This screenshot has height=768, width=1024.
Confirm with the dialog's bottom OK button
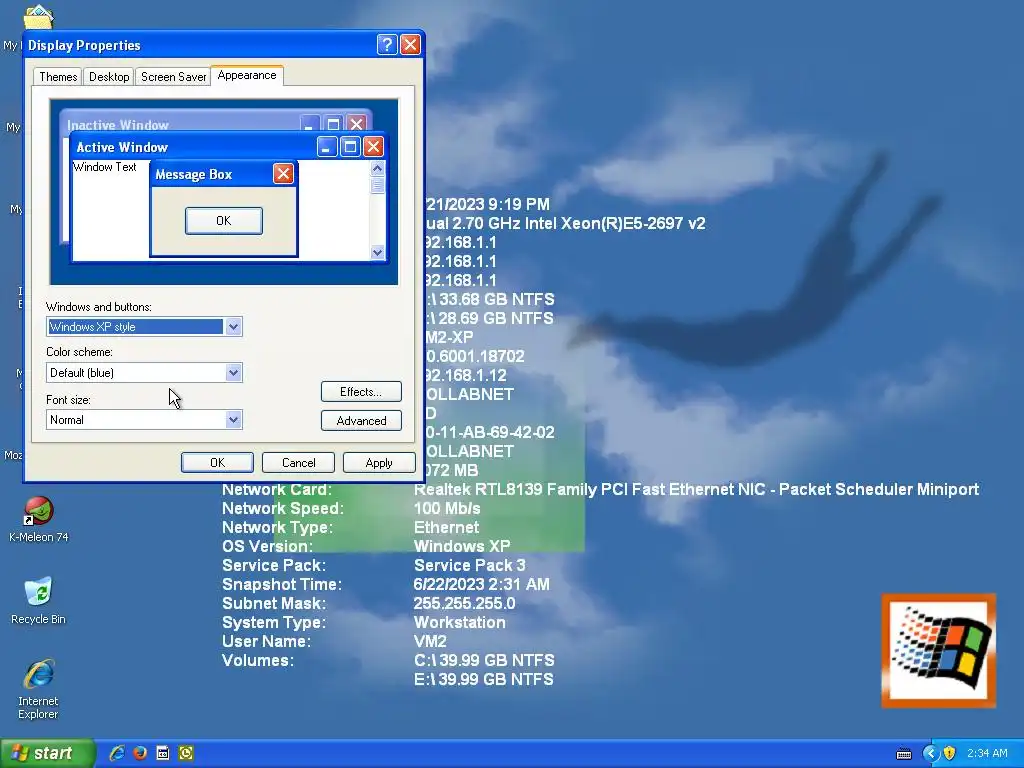tap(217, 462)
